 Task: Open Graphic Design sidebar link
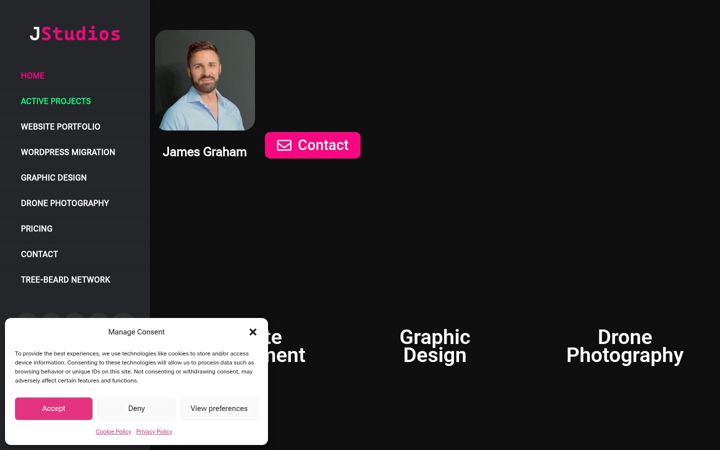(53, 178)
